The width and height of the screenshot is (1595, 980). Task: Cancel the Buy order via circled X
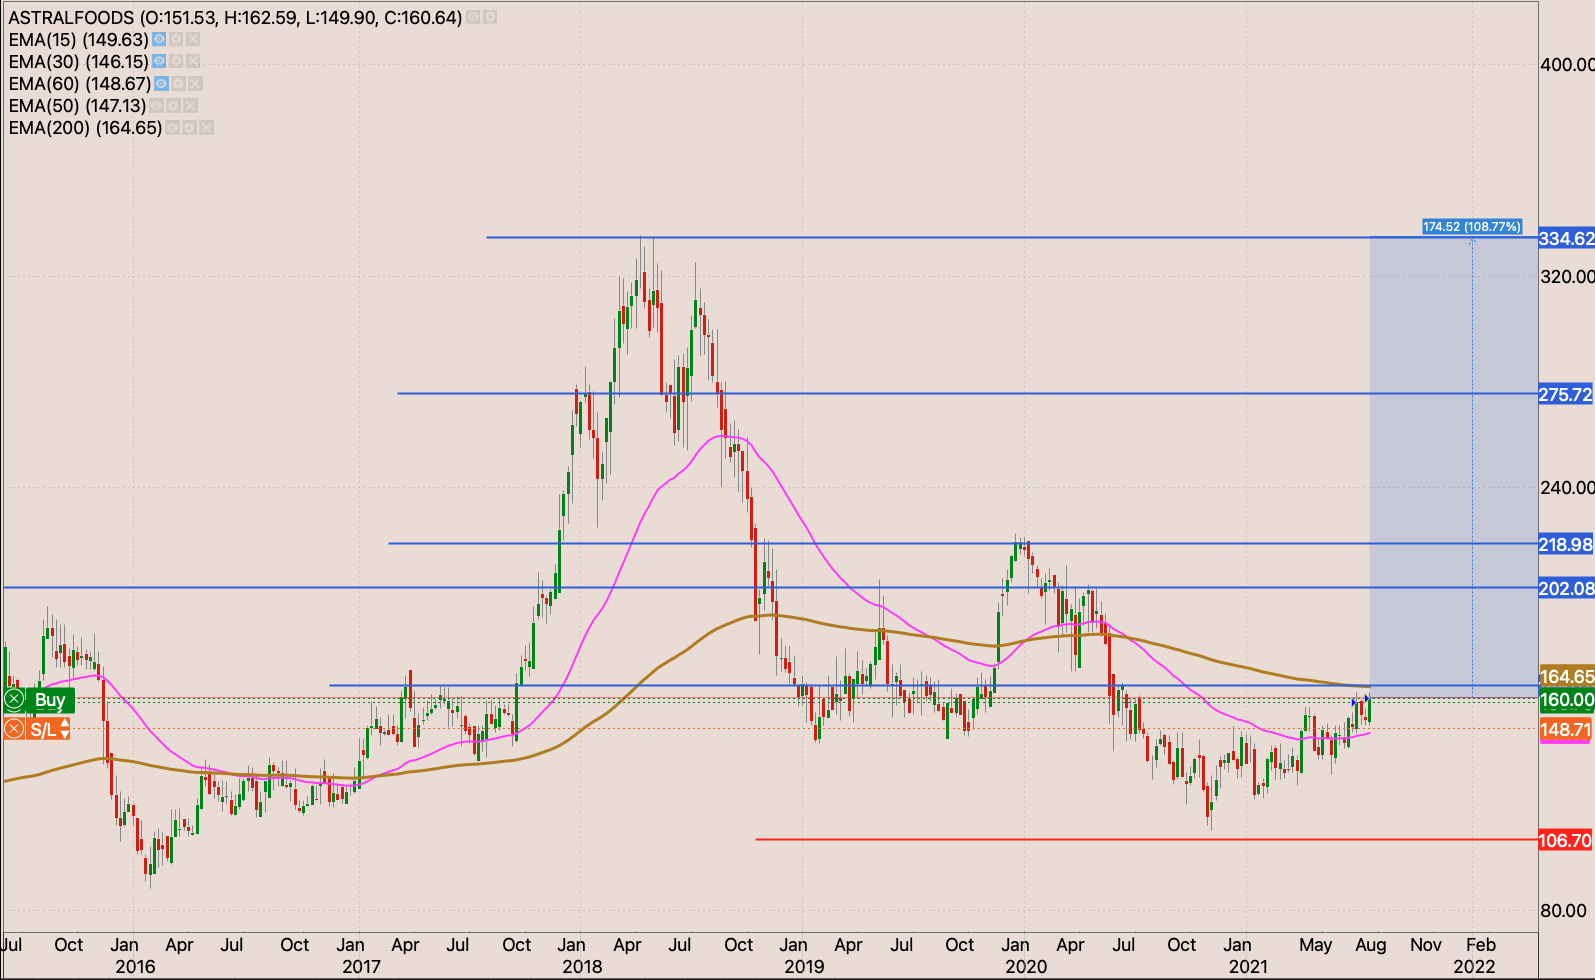pyautogui.click(x=14, y=699)
